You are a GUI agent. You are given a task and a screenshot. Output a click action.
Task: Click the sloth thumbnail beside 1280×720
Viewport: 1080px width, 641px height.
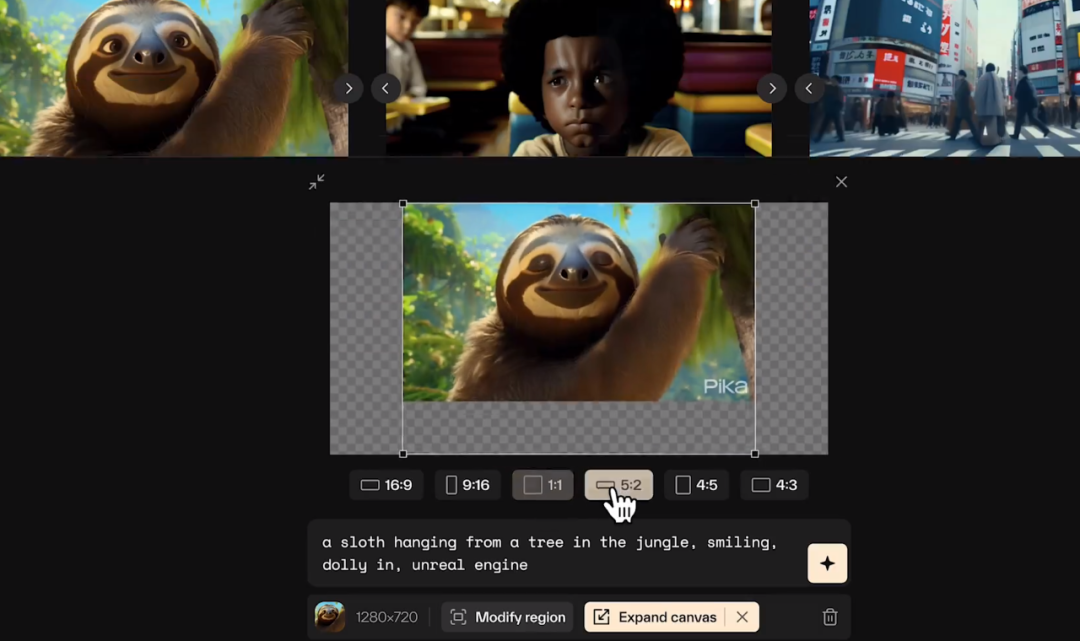(x=330, y=616)
